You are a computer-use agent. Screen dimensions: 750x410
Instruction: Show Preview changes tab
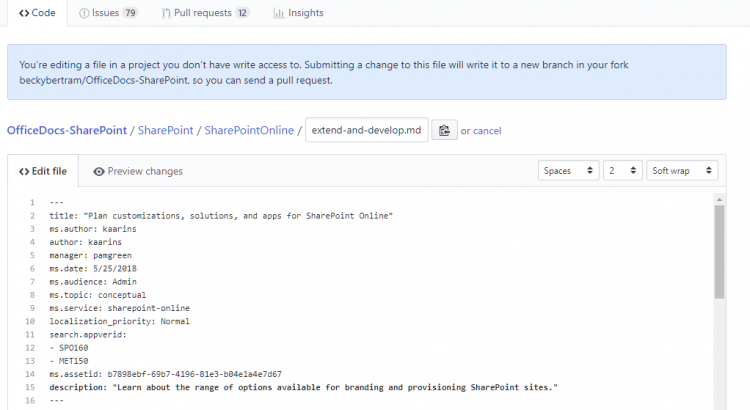click(x=138, y=171)
